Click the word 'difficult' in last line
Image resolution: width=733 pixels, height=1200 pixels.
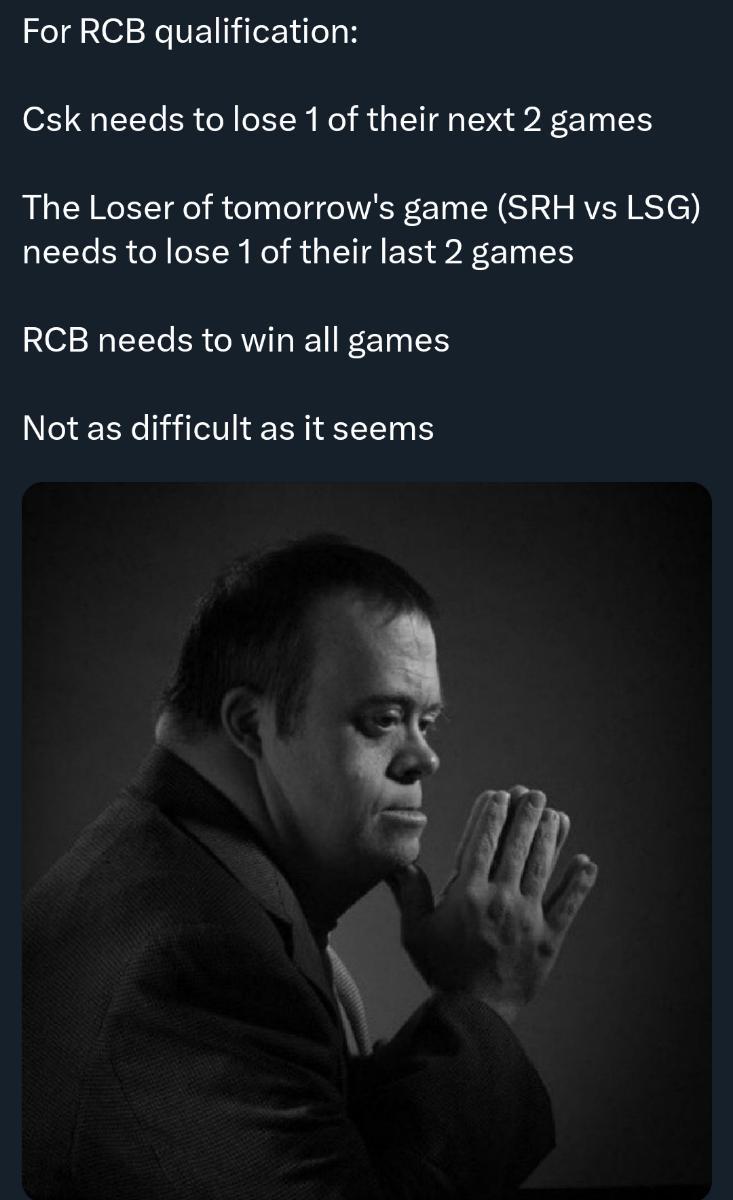tap(189, 428)
